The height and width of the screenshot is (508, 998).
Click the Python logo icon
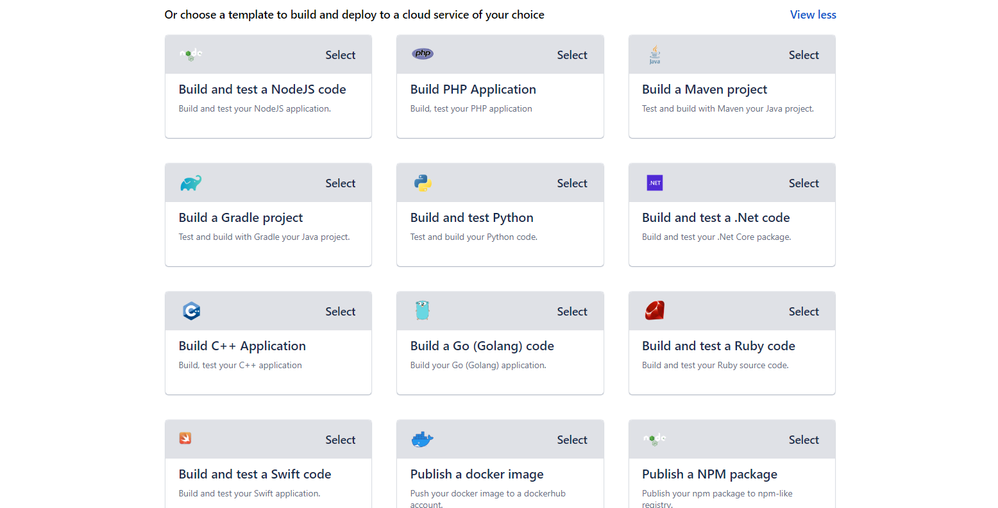point(423,183)
